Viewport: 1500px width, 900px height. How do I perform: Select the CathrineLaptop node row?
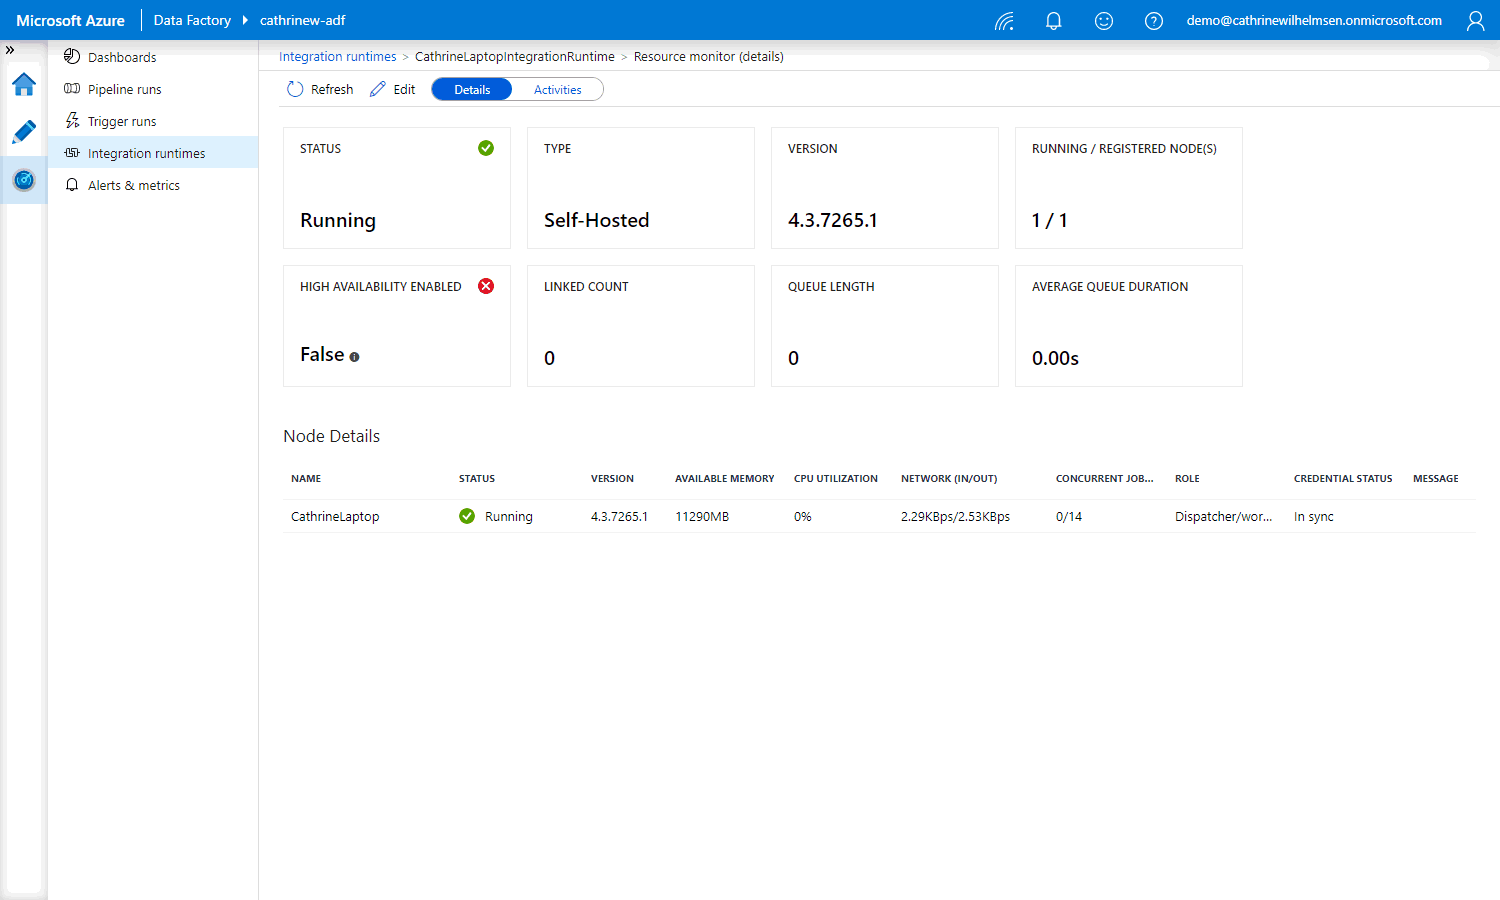click(335, 517)
